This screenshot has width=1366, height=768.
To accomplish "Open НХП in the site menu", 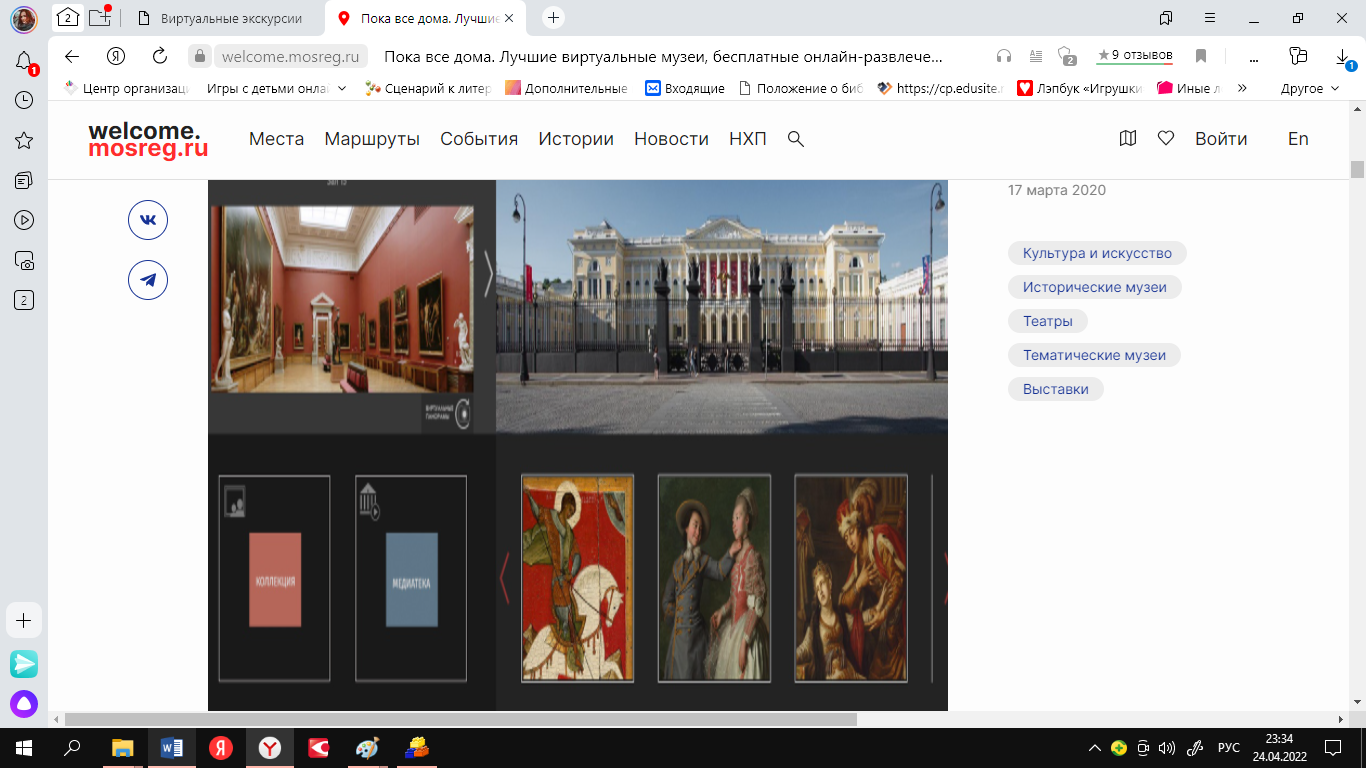I will [x=748, y=139].
